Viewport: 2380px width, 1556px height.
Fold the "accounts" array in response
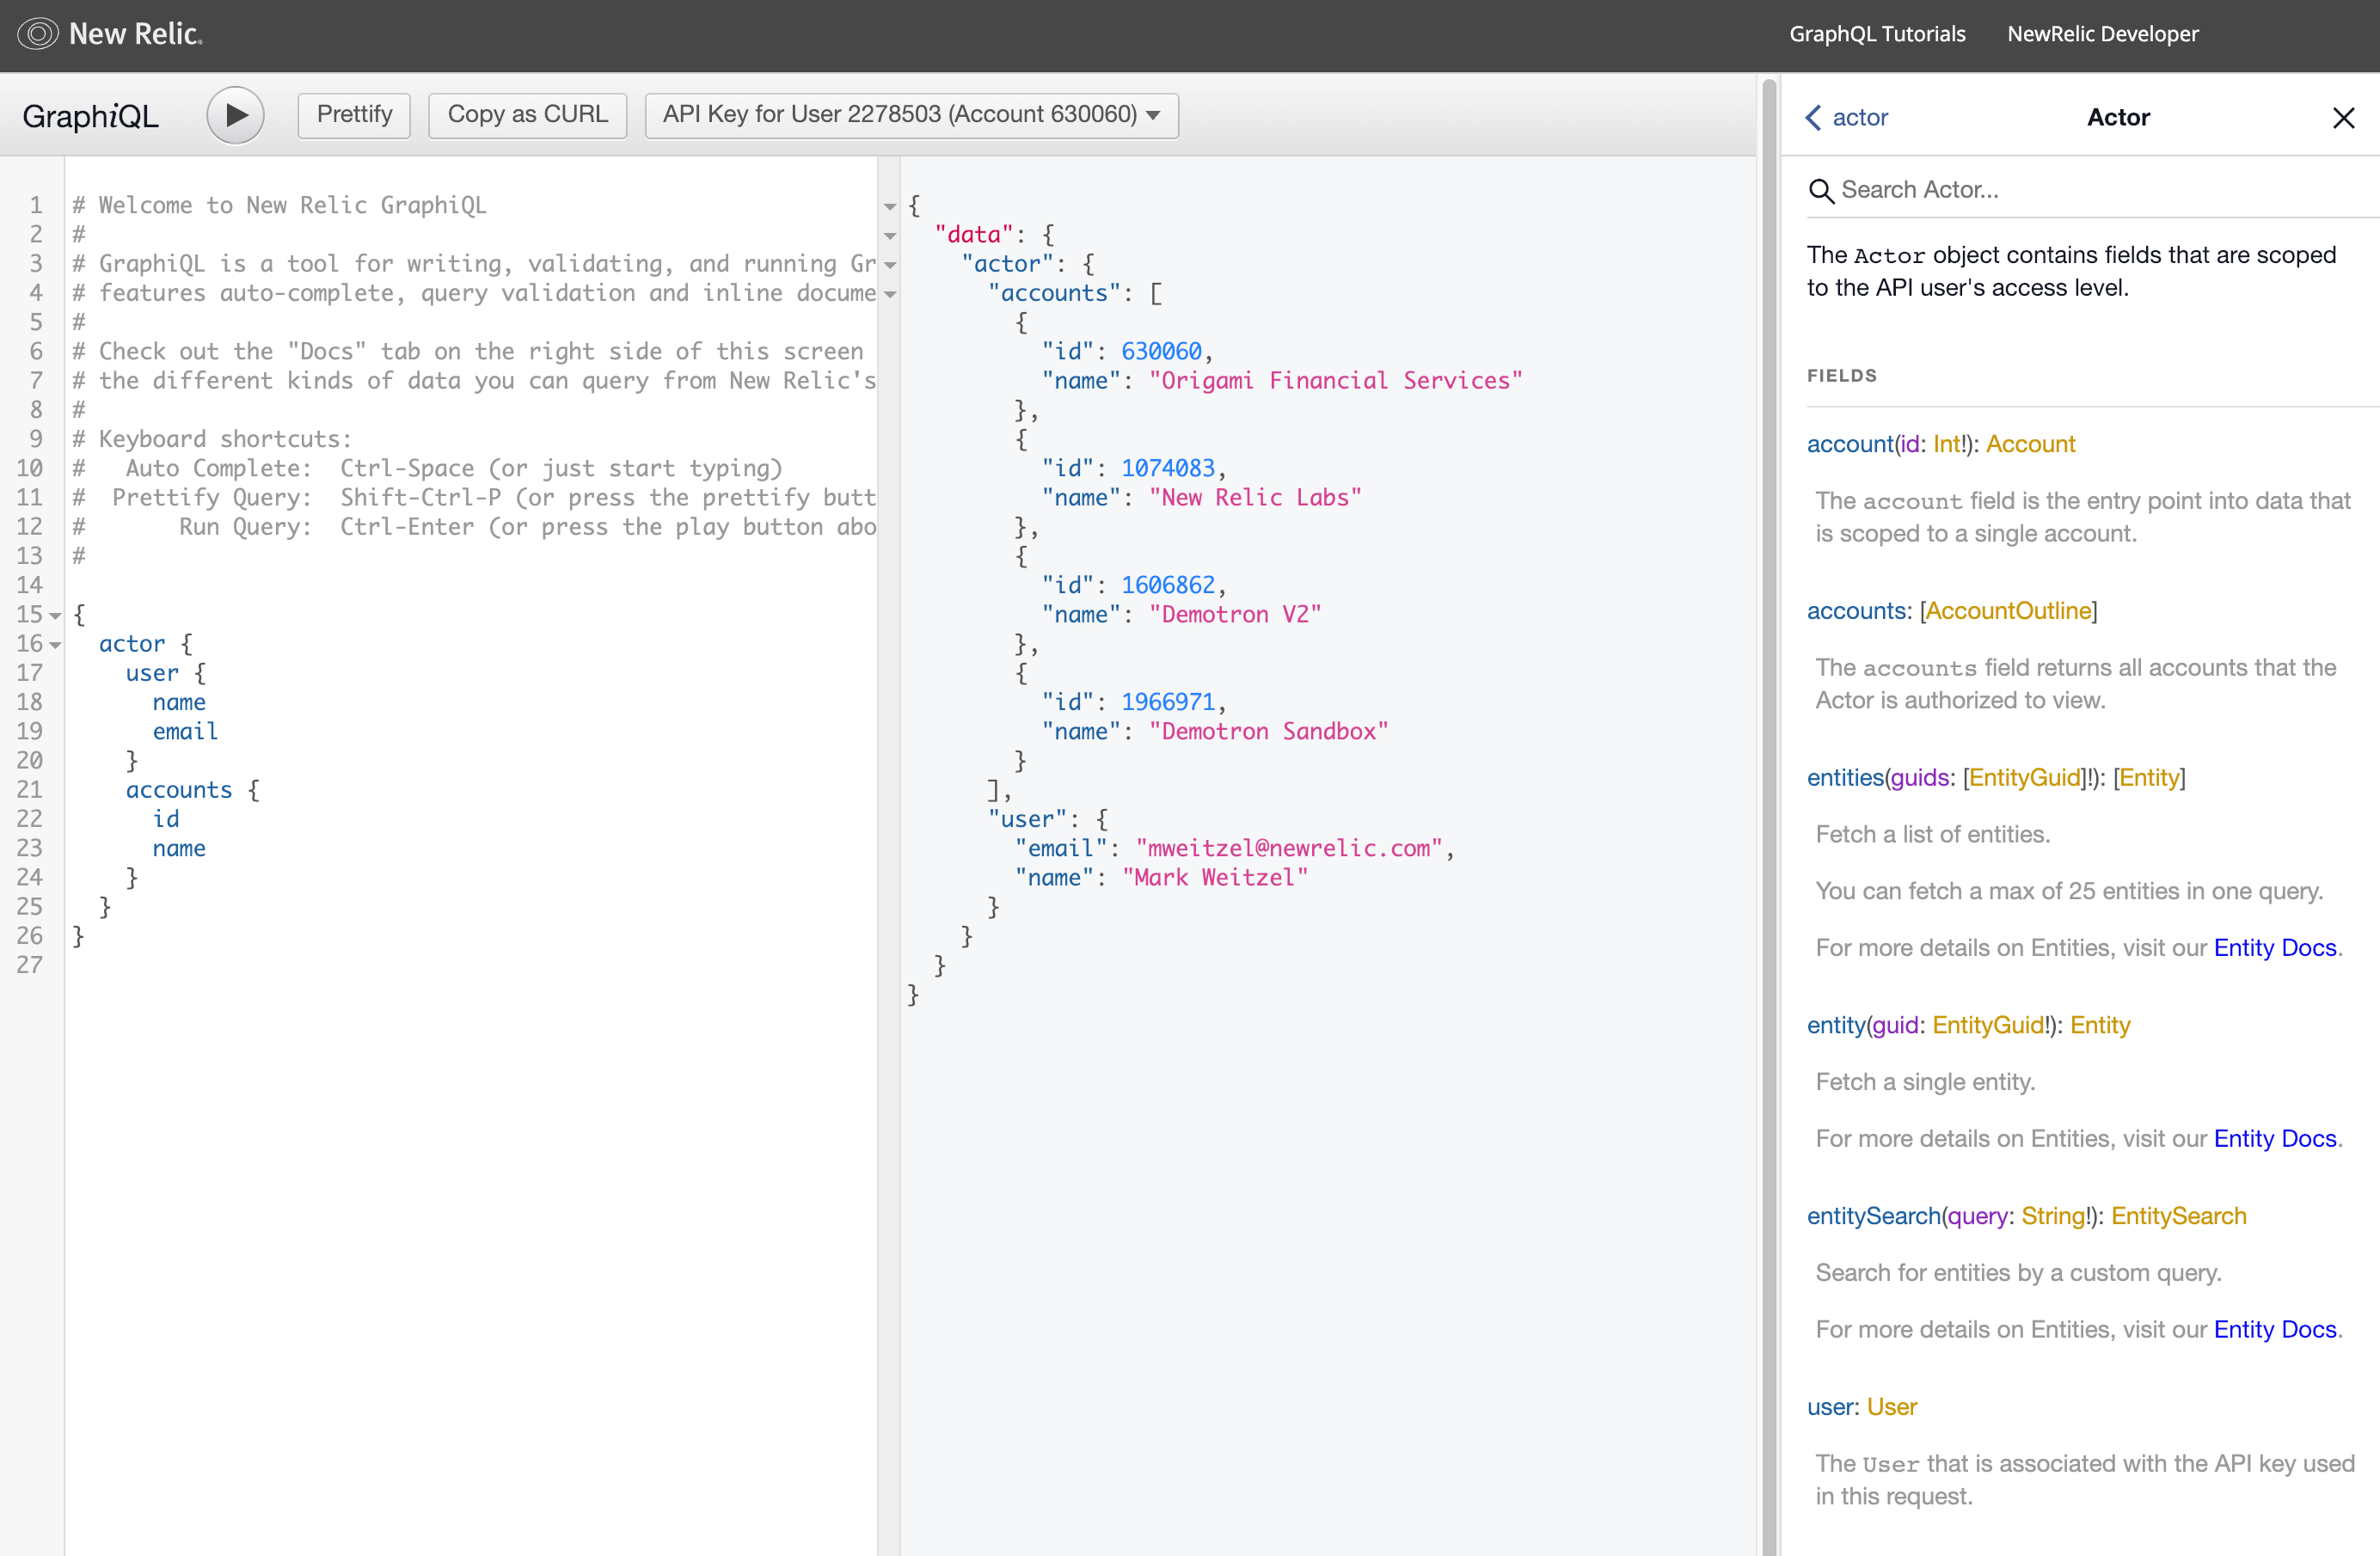(x=890, y=294)
